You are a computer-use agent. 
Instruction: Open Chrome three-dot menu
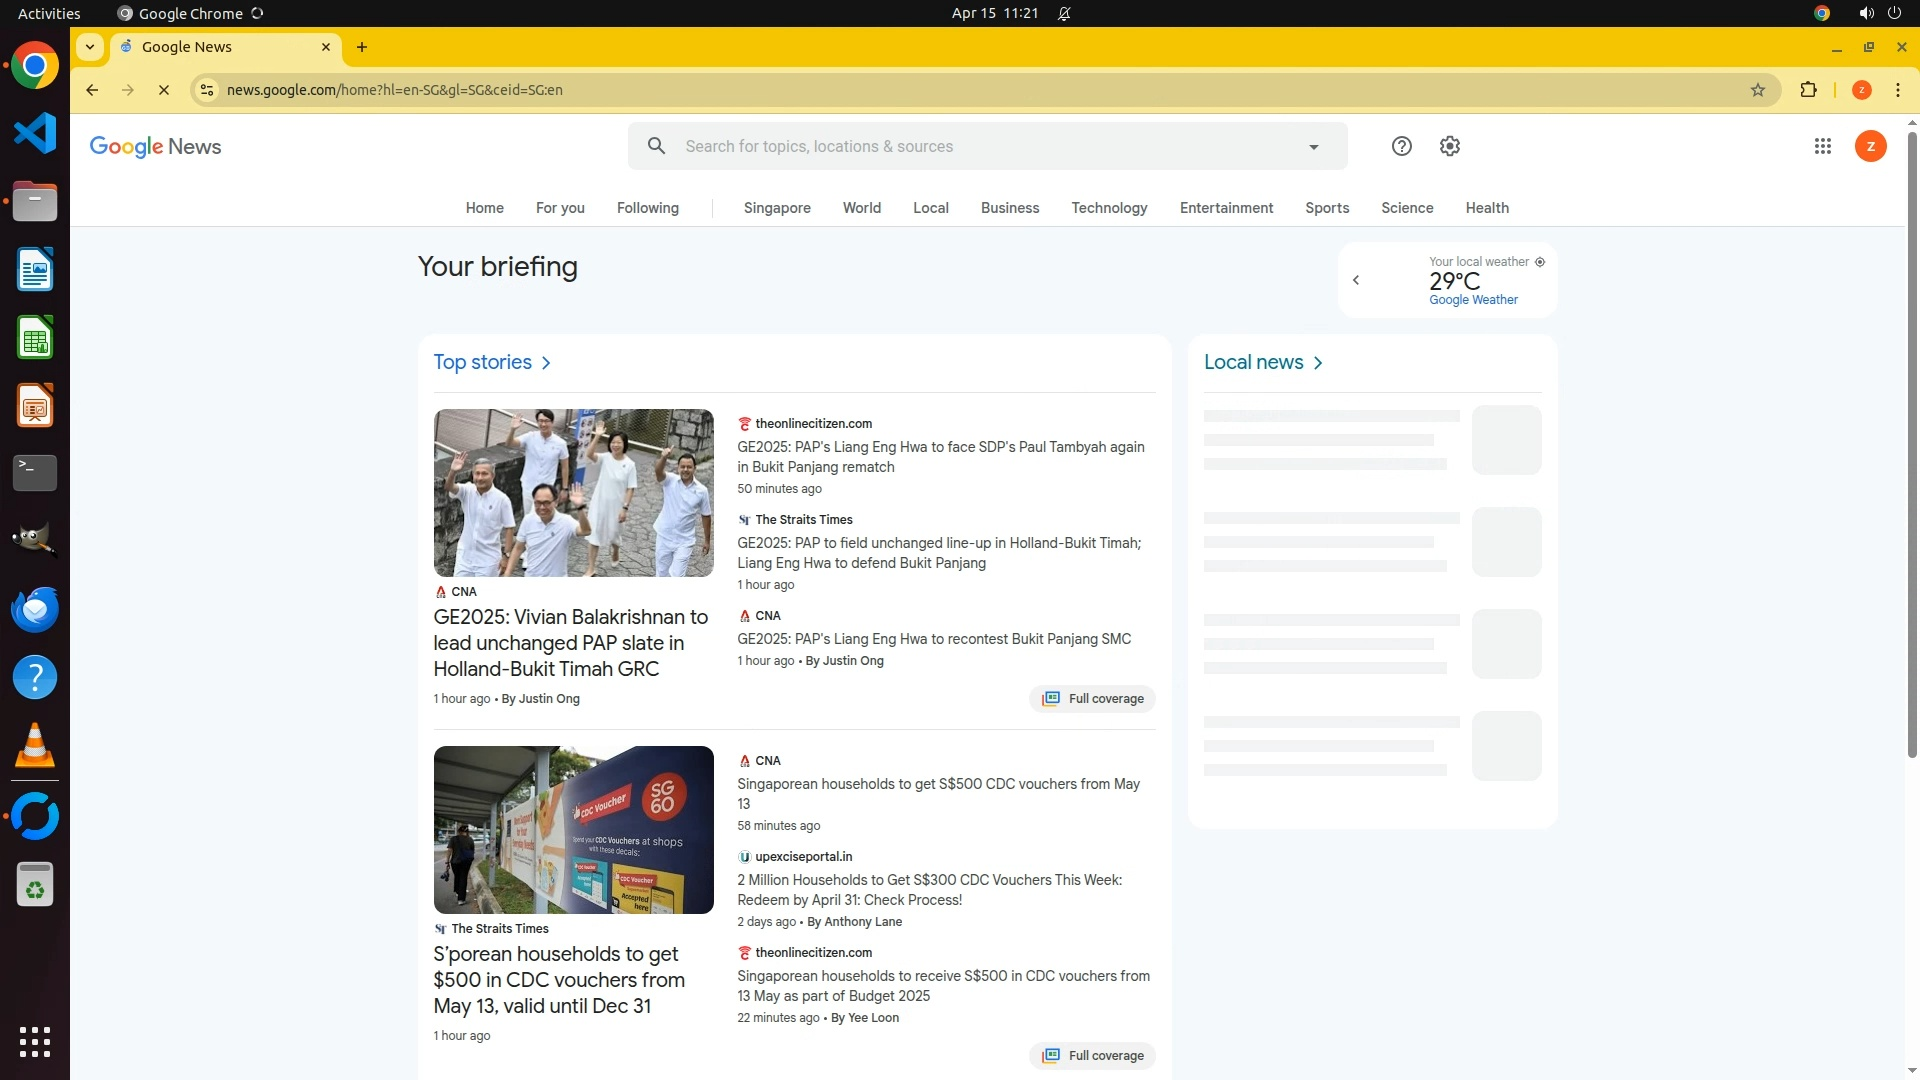pyautogui.click(x=1897, y=90)
